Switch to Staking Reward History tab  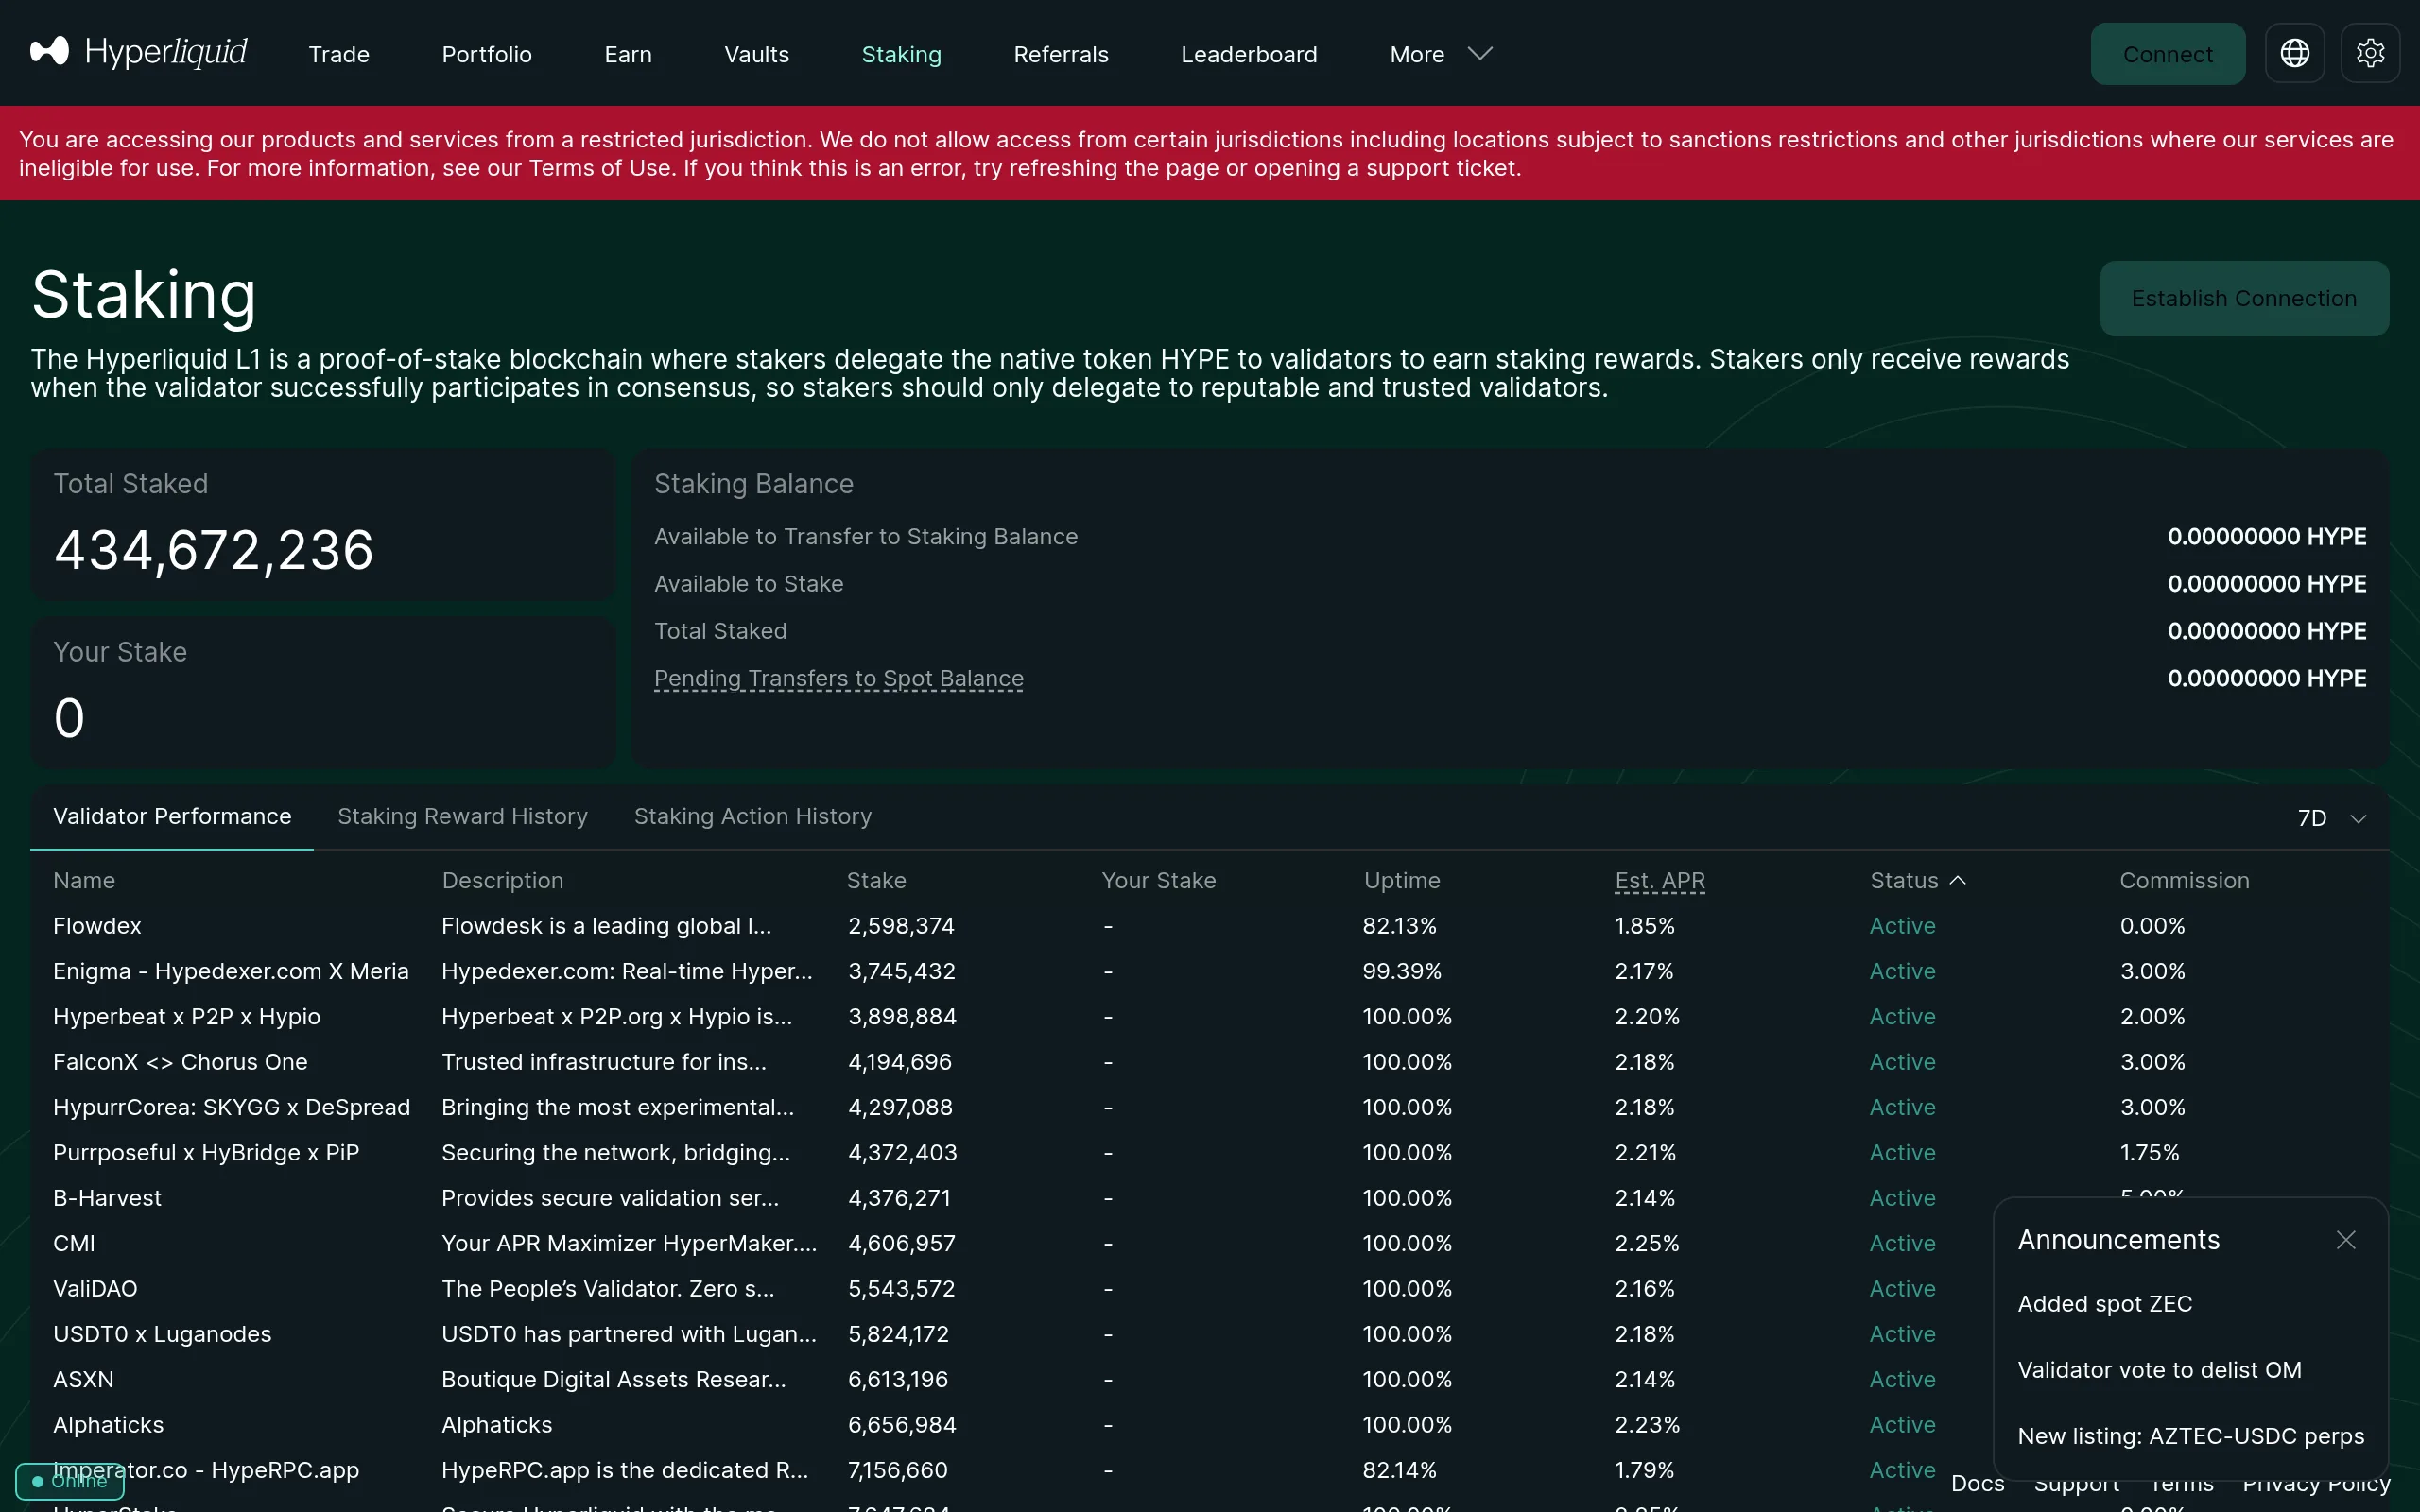[x=462, y=816]
